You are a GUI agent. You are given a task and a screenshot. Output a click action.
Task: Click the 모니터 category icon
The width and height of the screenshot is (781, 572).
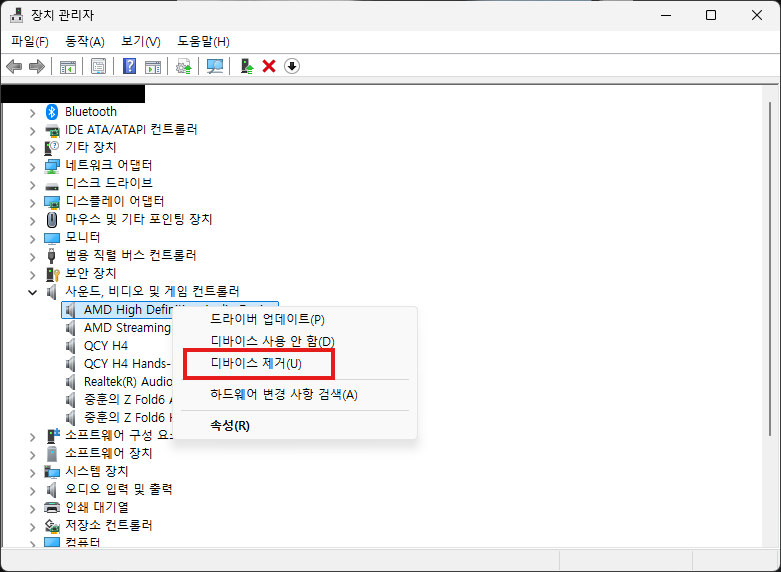point(52,238)
